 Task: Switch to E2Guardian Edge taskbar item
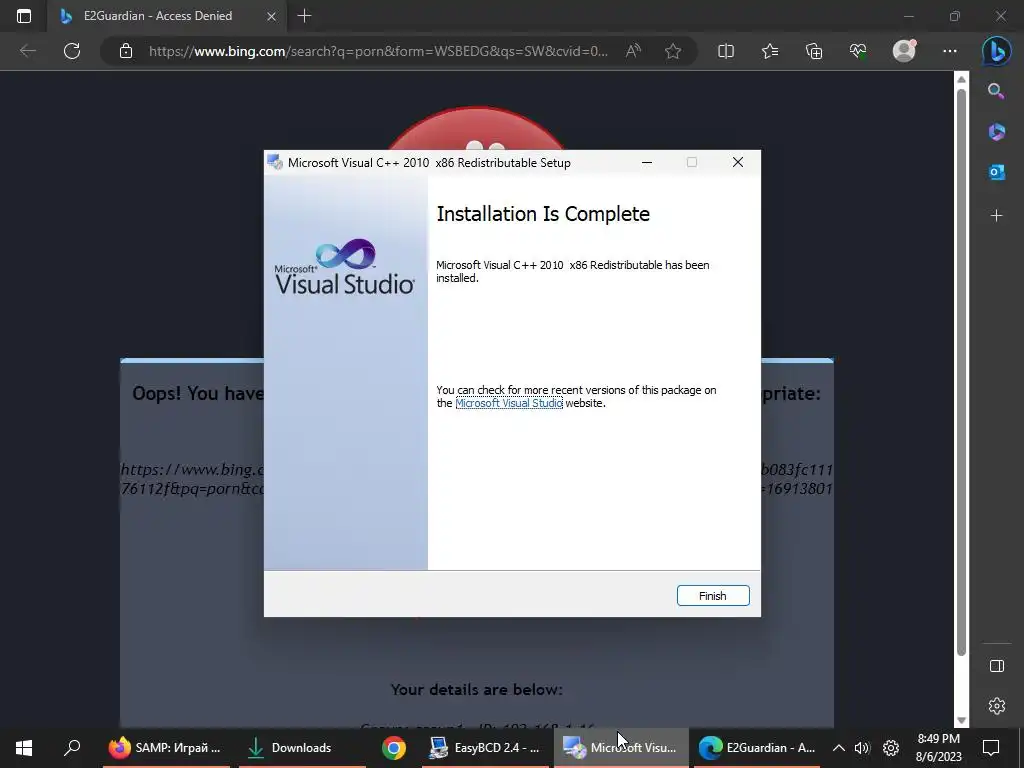[757, 748]
